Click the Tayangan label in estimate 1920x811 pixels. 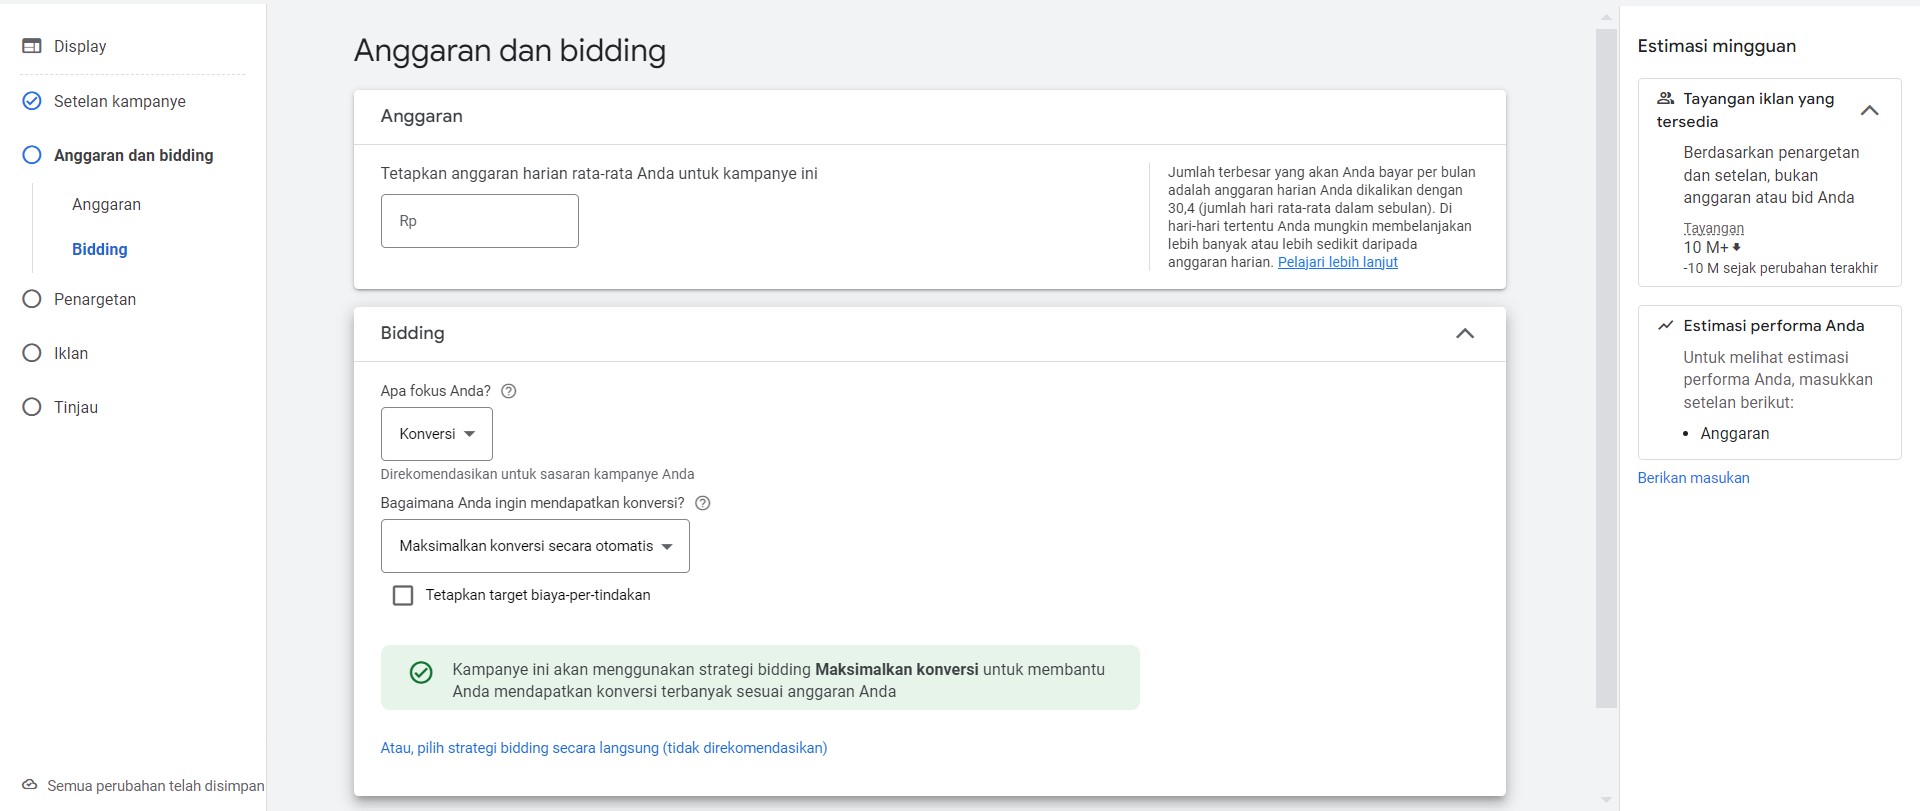pos(1713,228)
